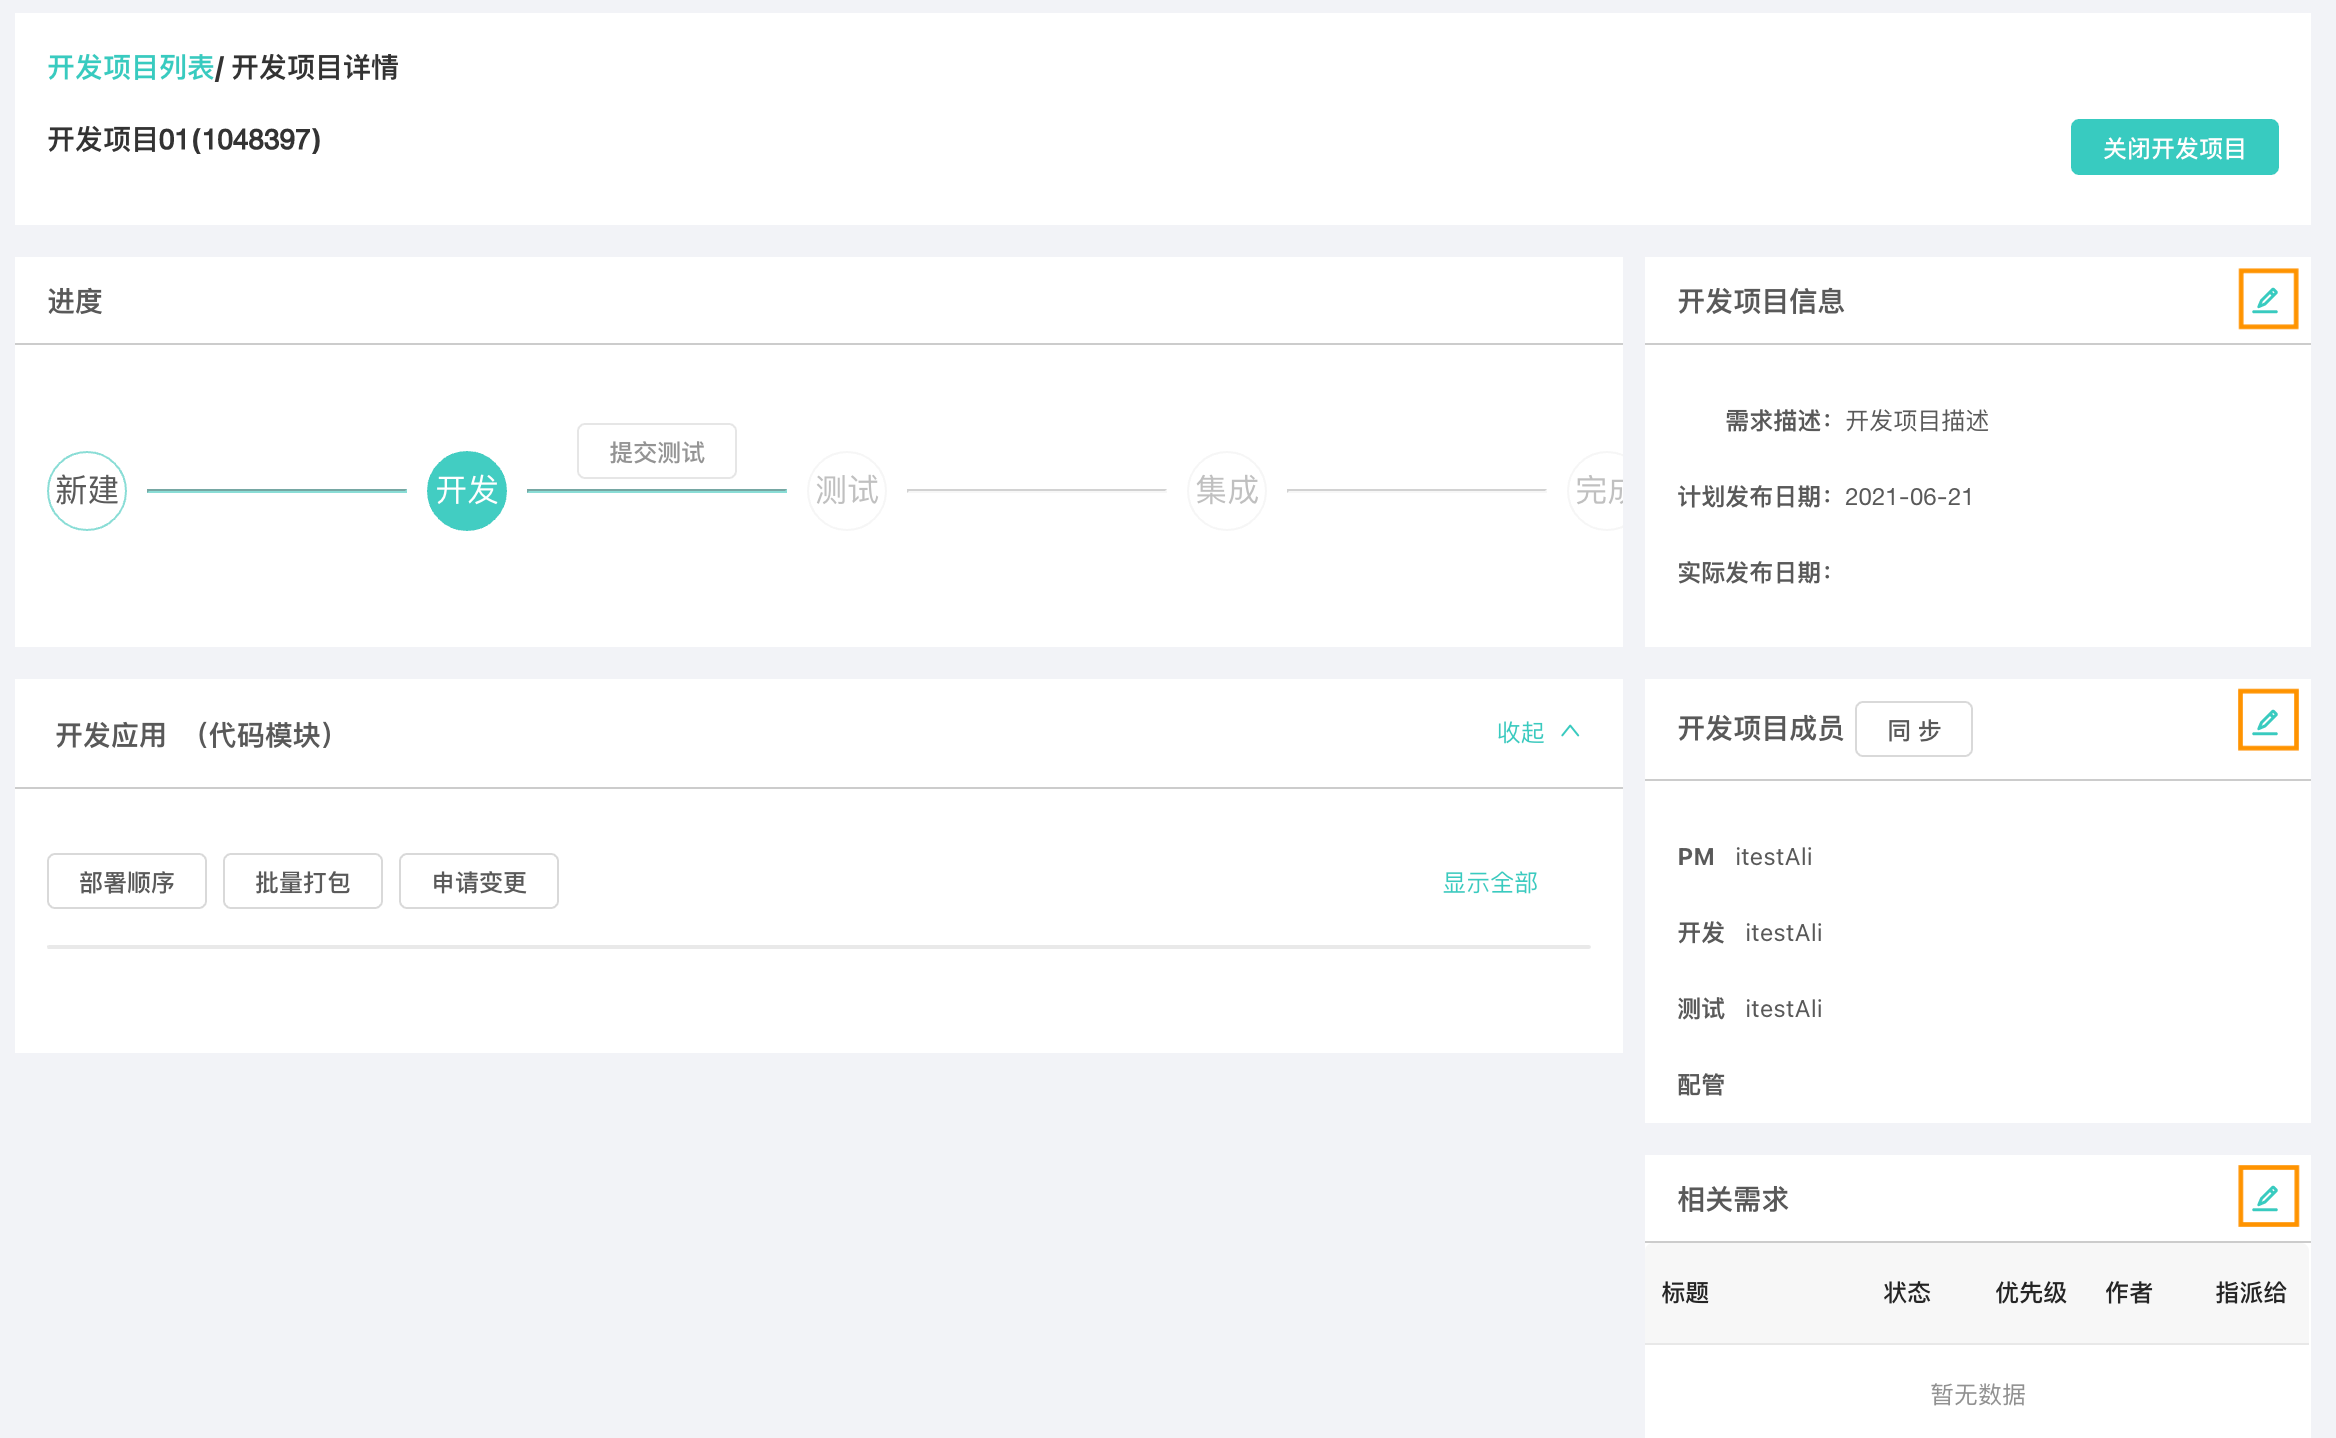This screenshot has height=1438, width=2336.
Task: Collapse the section via the 收起 chevron
Action: (1538, 732)
